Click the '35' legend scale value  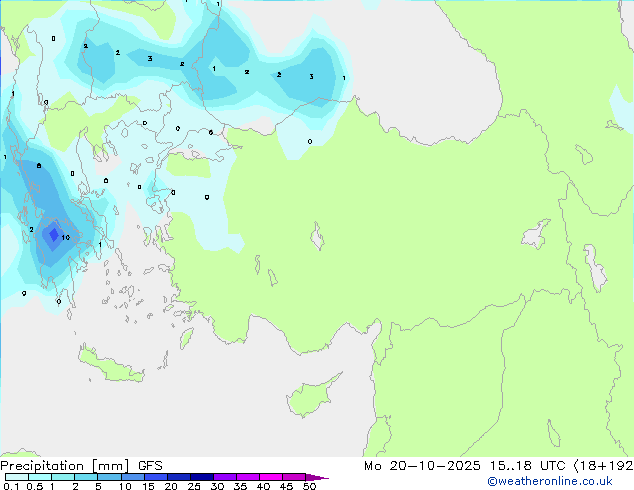tap(240, 486)
